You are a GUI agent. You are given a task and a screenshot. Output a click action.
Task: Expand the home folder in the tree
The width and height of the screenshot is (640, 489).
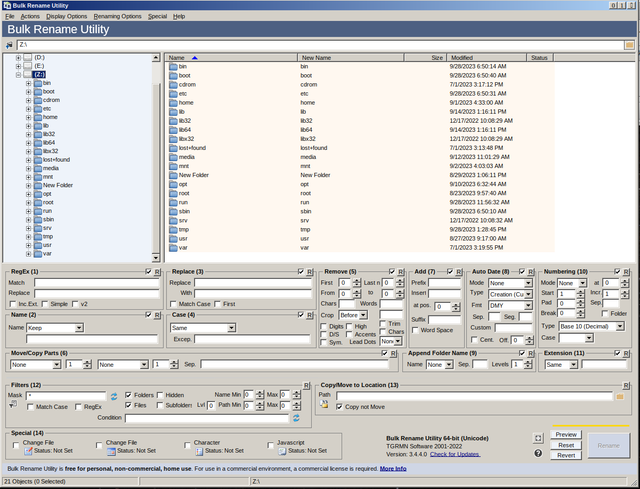click(x=29, y=117)
